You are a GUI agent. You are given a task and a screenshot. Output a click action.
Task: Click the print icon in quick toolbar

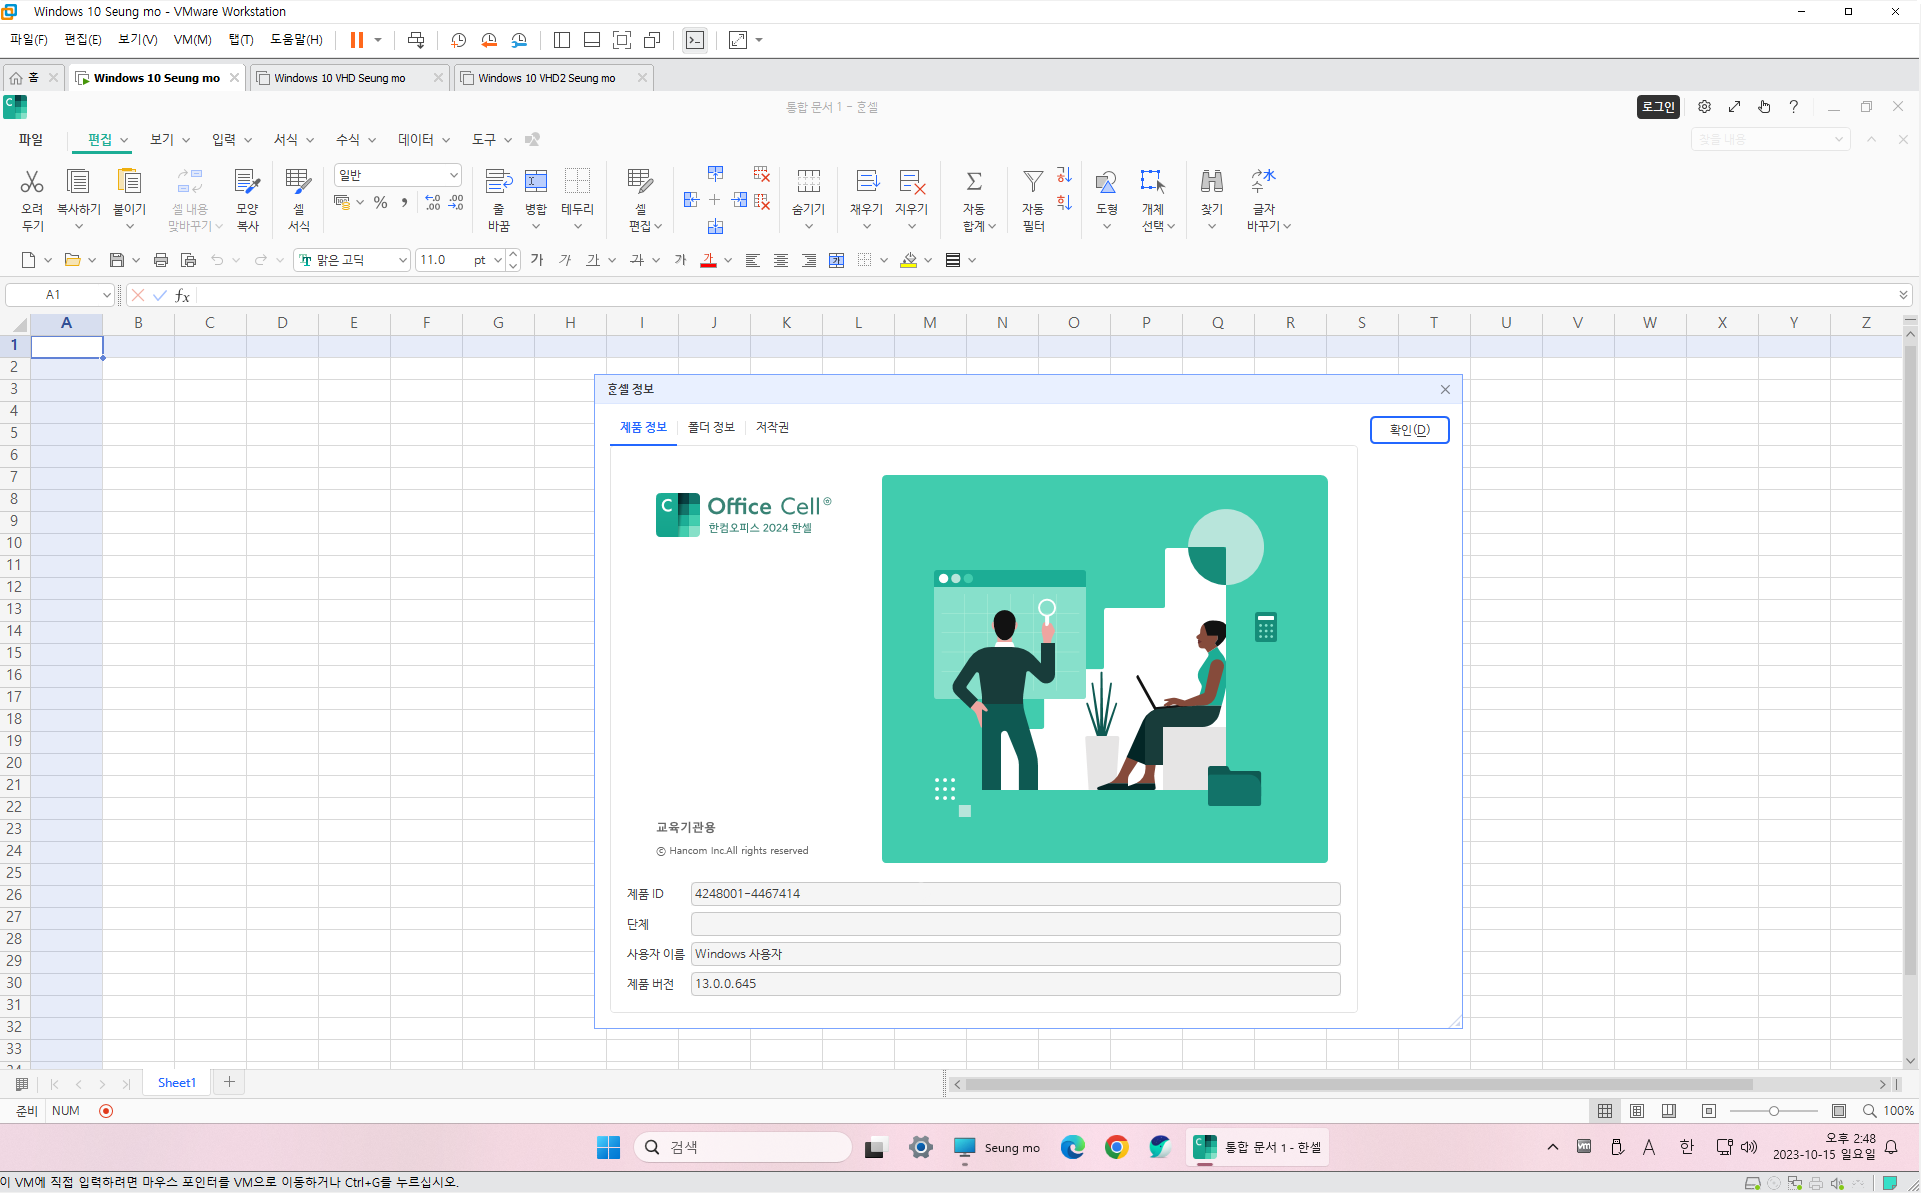click(x=160, y=260)
